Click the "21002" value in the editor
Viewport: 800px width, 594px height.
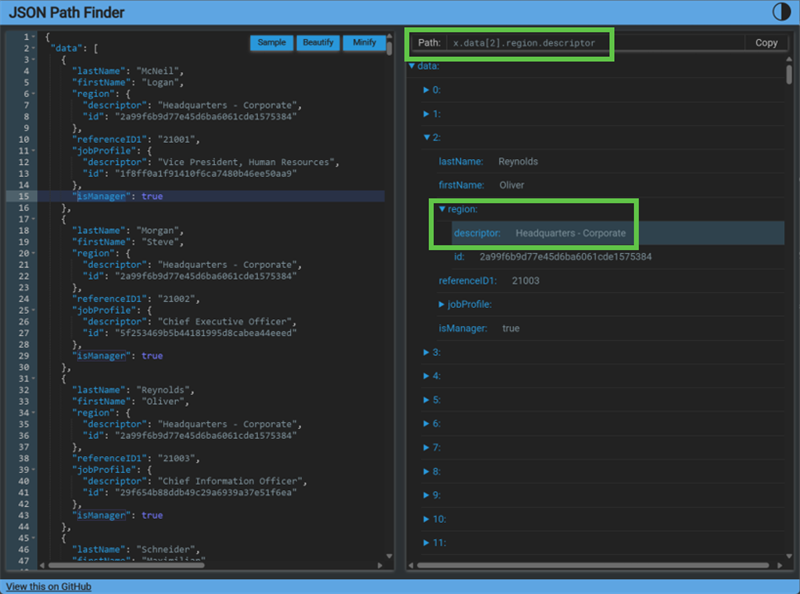pos(176,299)
